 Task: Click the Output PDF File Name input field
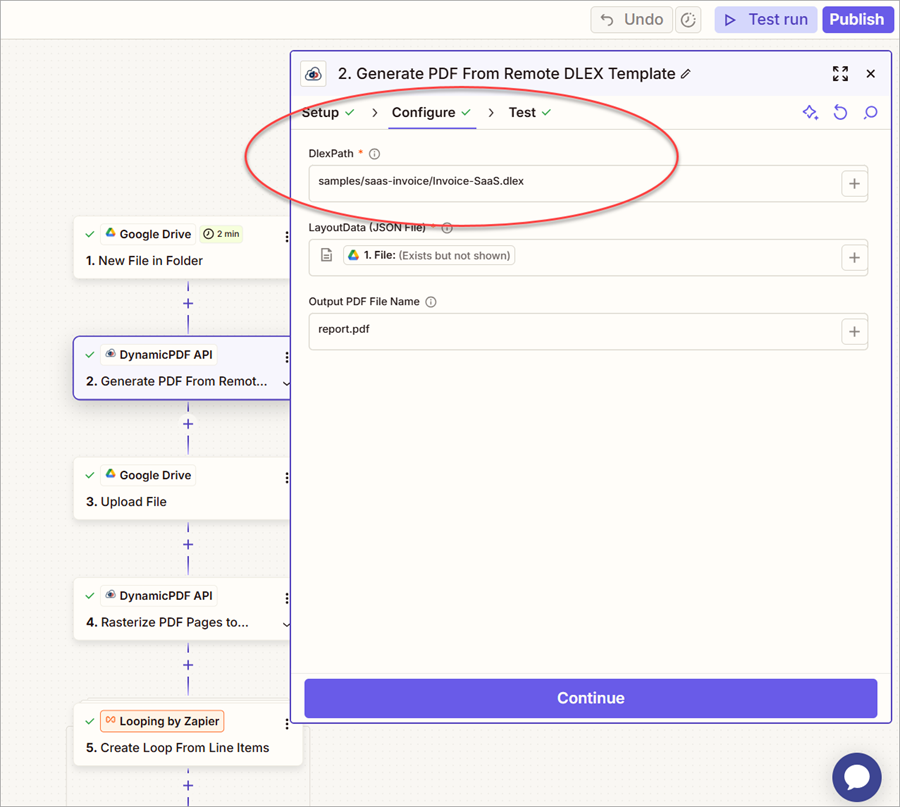click(570, 332)
